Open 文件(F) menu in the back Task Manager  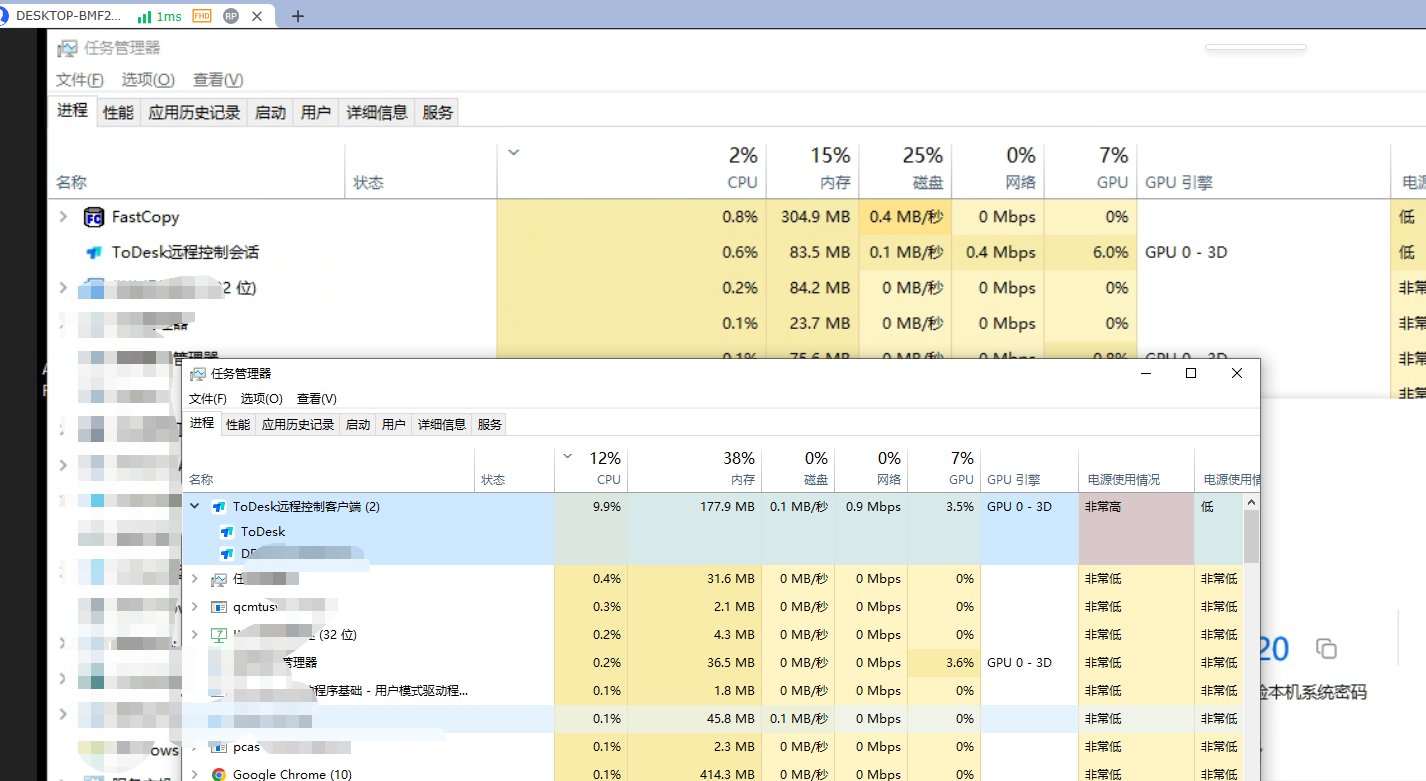pyautogui.click(x=80, y=80)
